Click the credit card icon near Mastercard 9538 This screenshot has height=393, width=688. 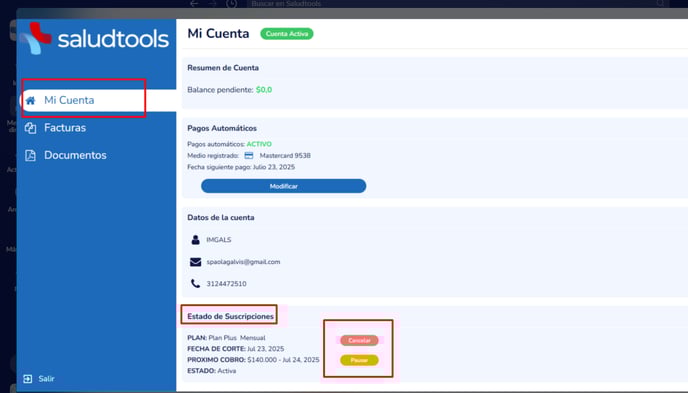[x=249, y=155]
